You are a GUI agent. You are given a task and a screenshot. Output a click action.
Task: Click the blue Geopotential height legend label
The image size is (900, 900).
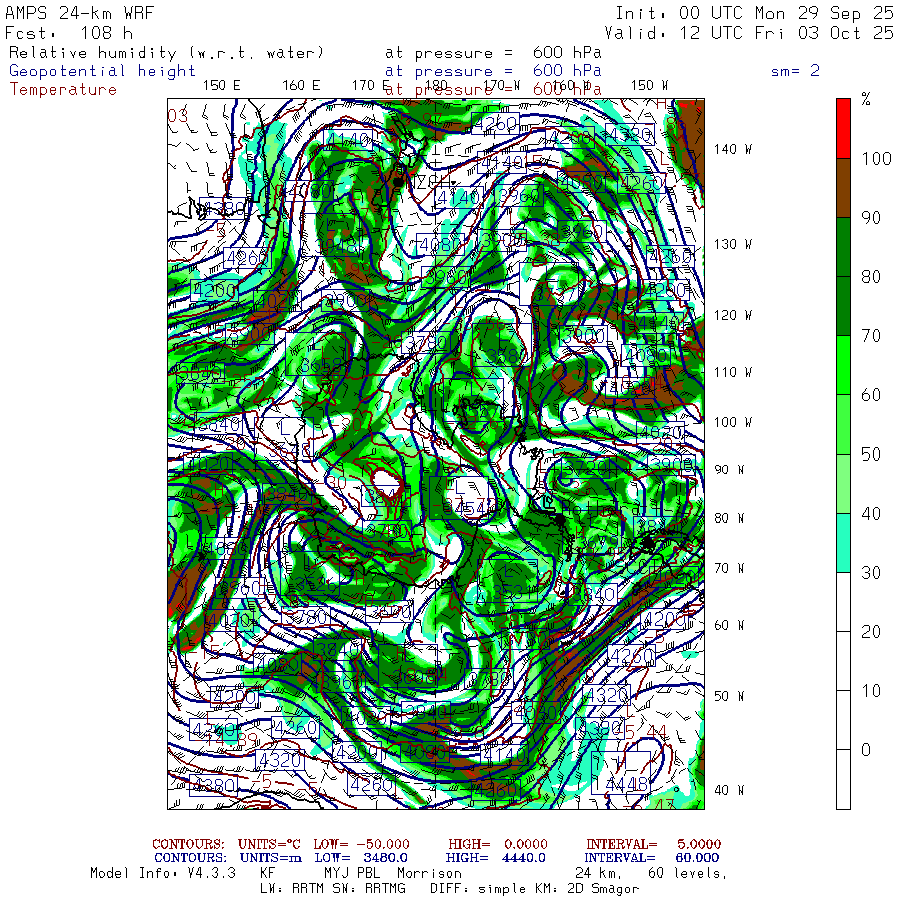[x=102, y=71]
